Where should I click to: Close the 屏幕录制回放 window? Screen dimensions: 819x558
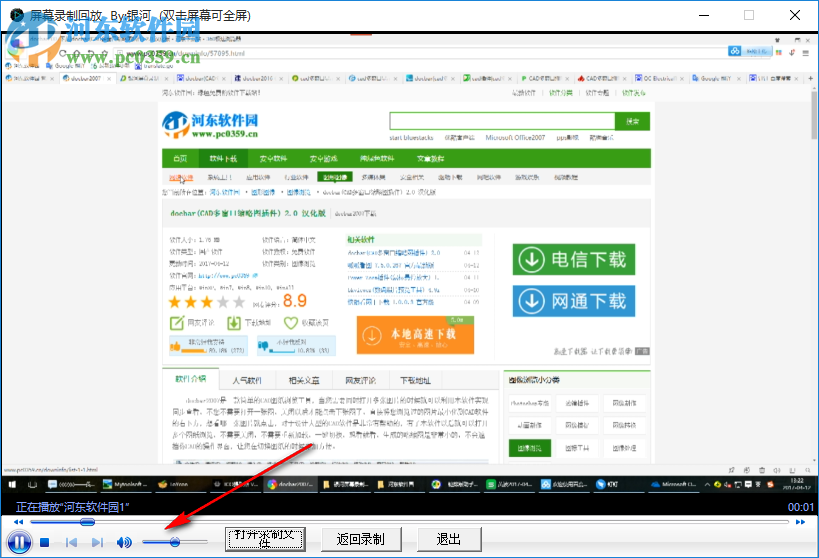pos(794,15)
